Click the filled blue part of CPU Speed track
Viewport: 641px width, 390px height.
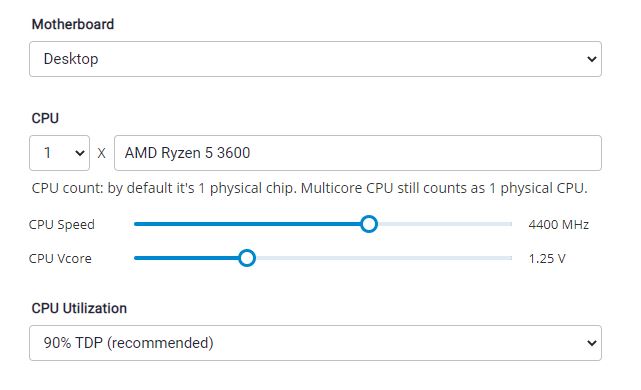[247, 224]
